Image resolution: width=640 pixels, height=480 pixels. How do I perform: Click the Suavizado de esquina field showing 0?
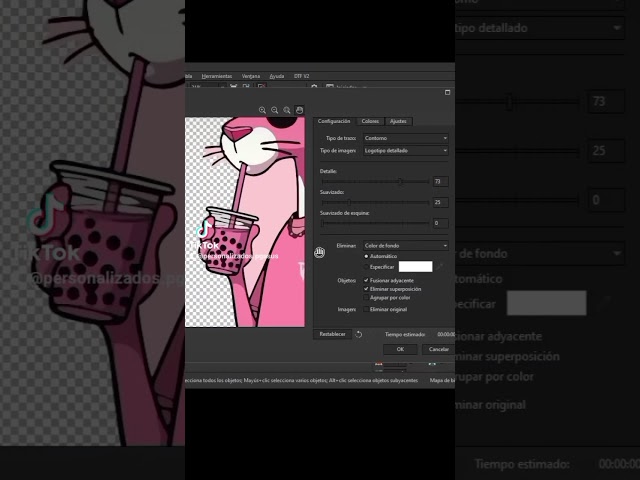[441, 223]
